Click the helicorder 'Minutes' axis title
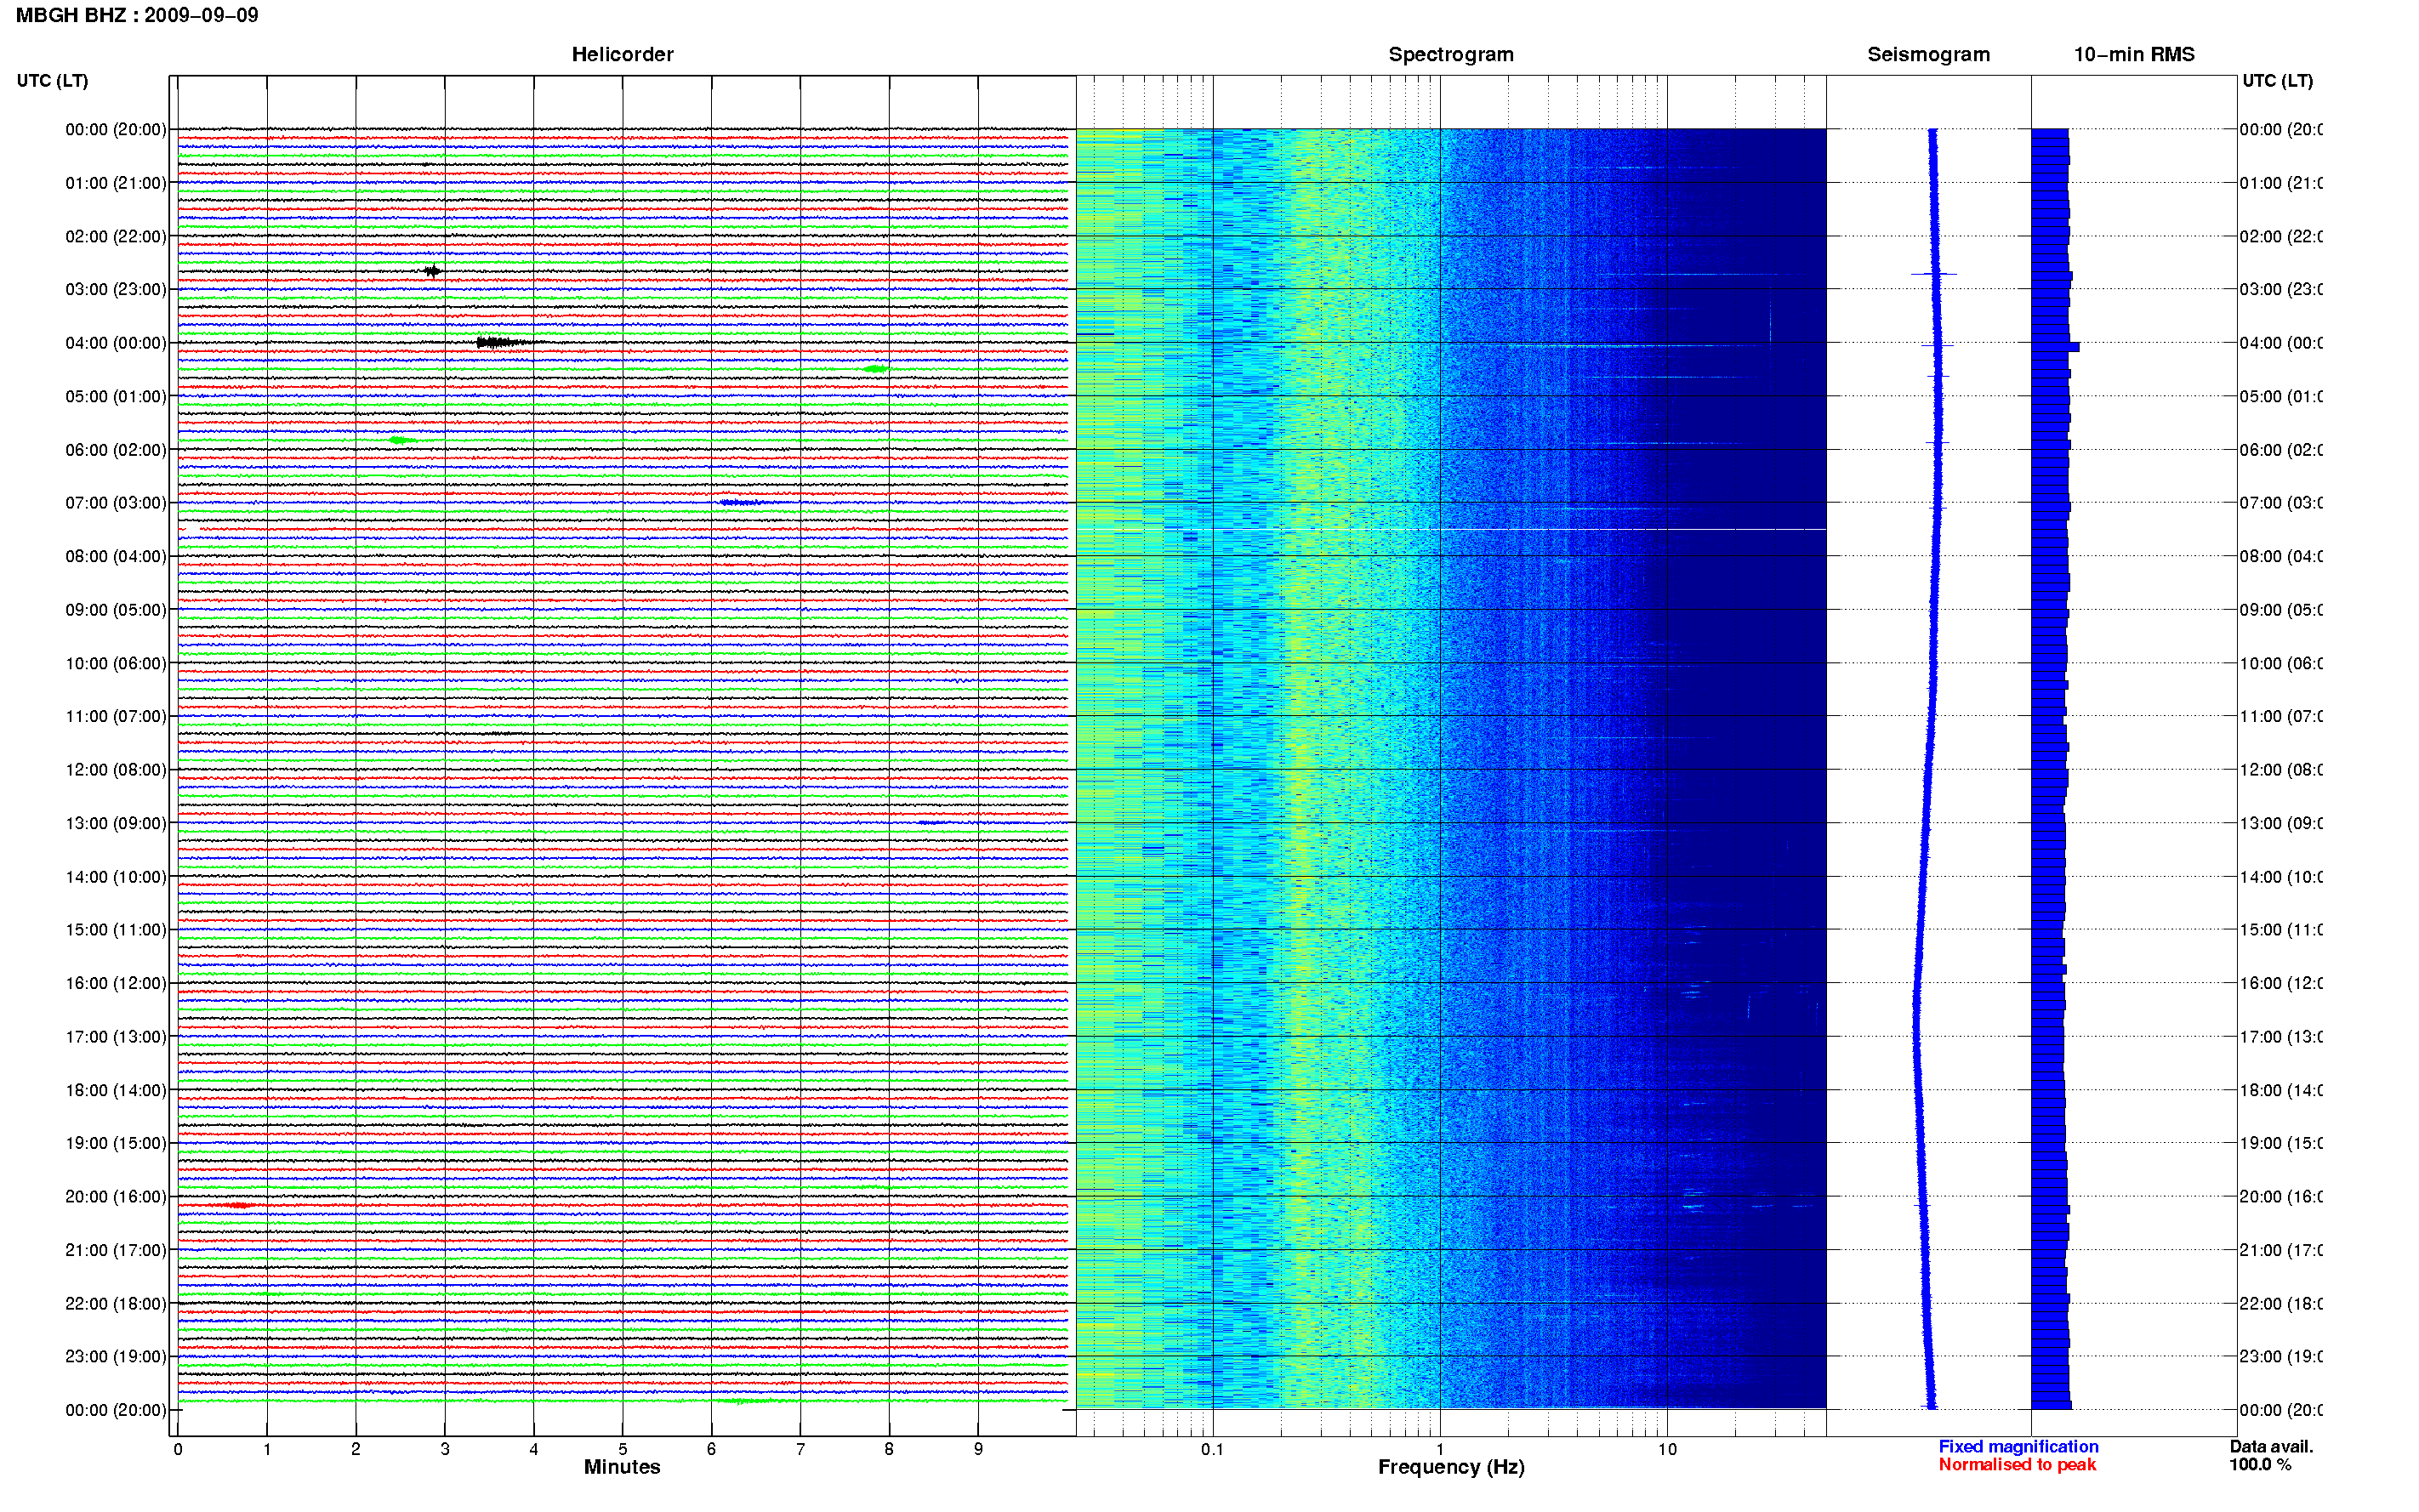This screenshot has width=2419, height=1512. point(622,1467)
